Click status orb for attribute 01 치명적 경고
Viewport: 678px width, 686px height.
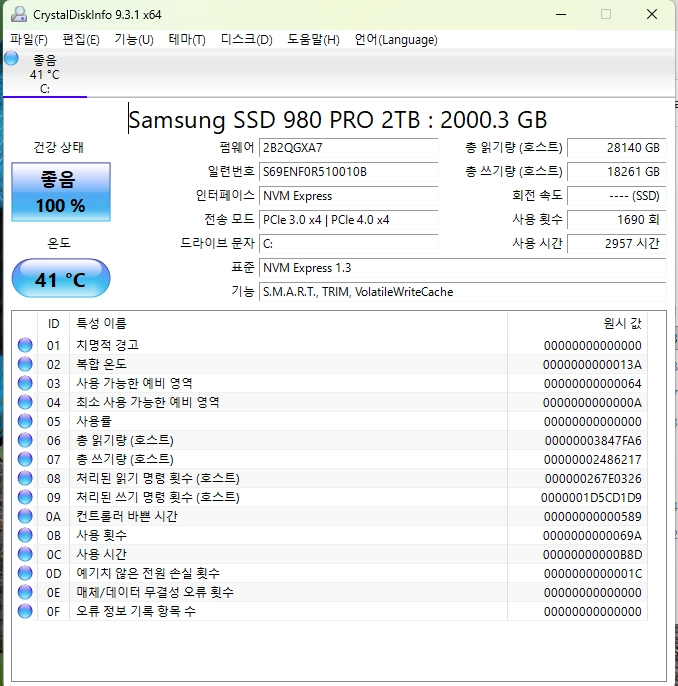pos(25,345)
